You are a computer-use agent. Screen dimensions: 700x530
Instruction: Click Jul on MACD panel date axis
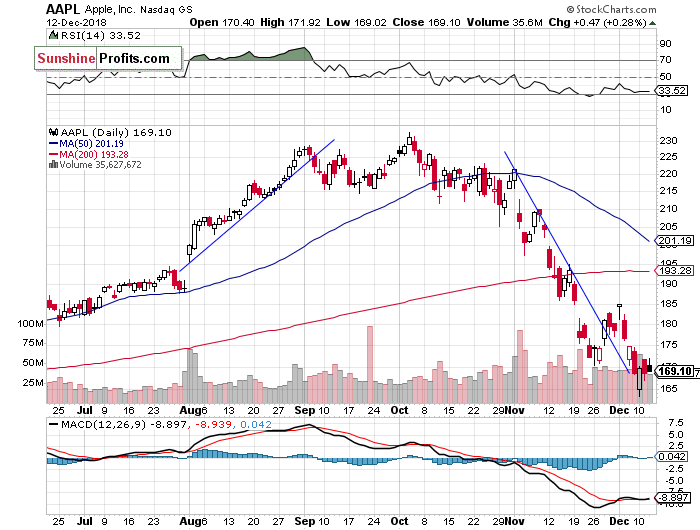[x=84, y=521]
